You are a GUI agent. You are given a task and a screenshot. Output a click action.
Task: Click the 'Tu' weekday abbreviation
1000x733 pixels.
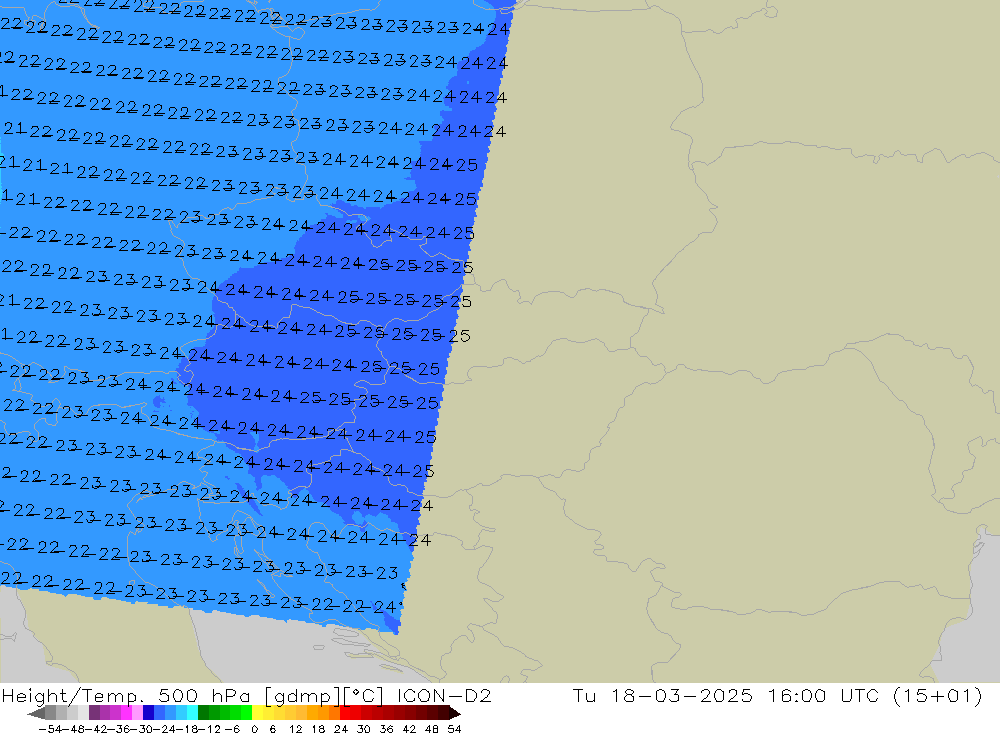click(x=584, y=696)
